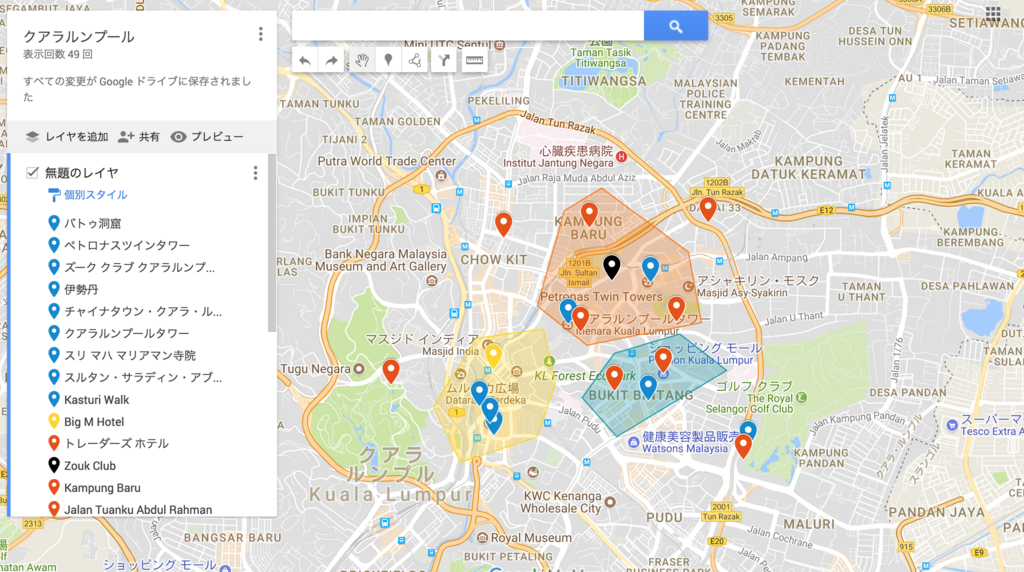Click the orange pin left of KL Forest Eco Park
Viewport: 1024px width, 572px height.
(614, 377)
